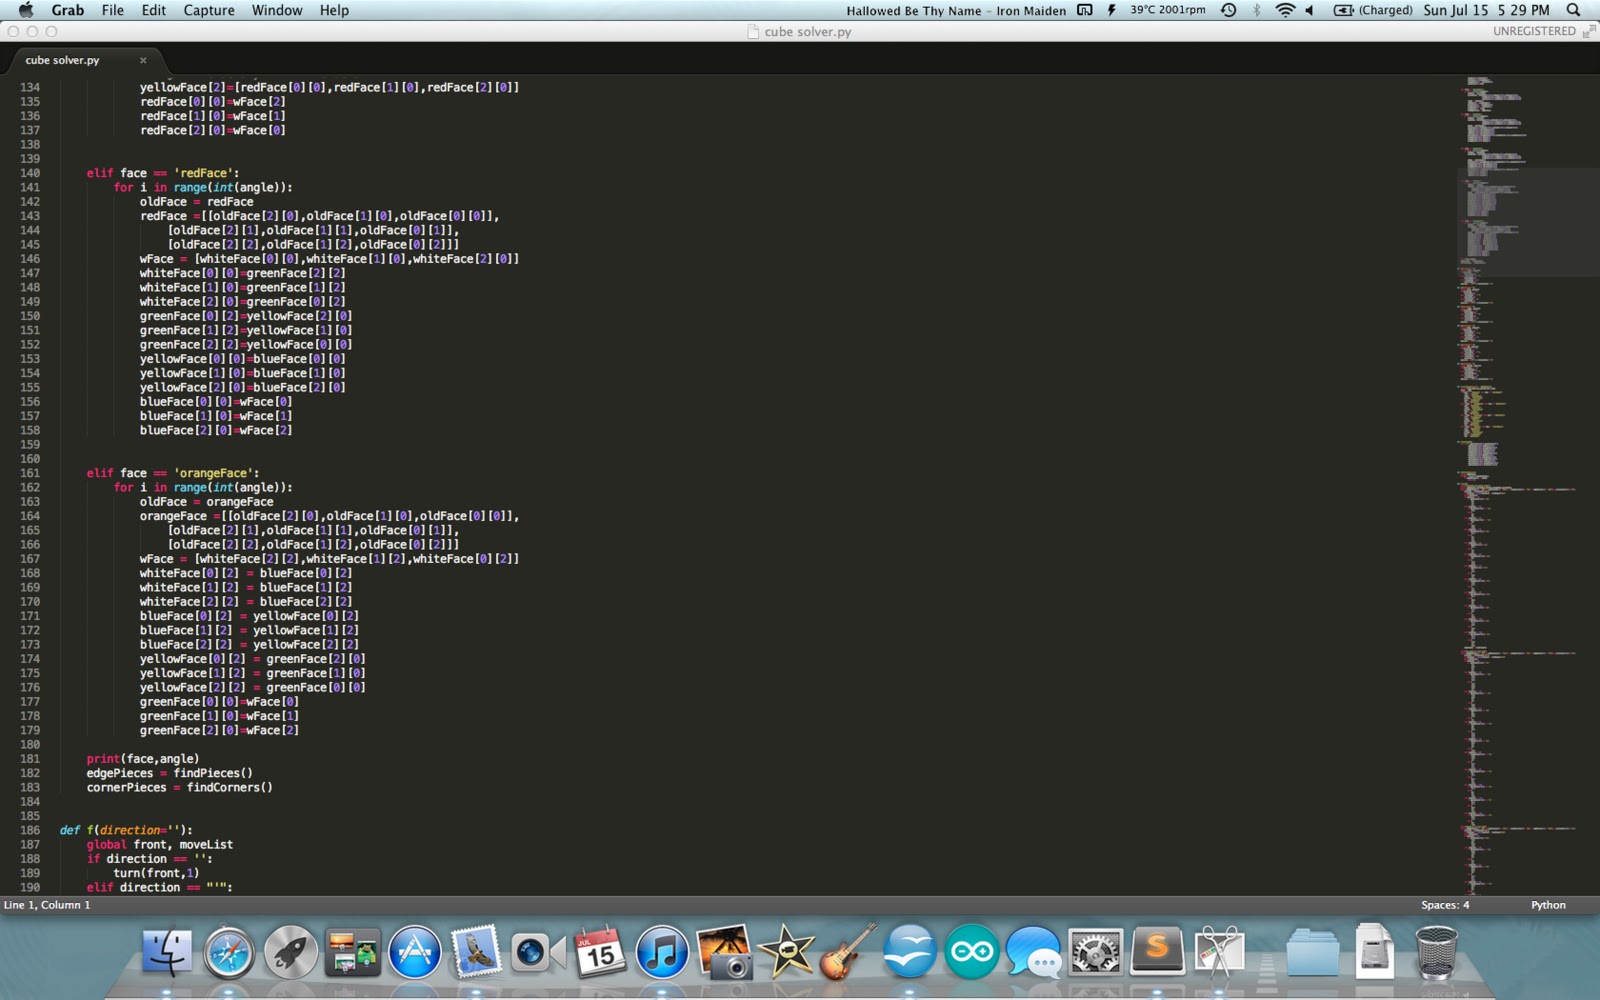The width and height of the screenshot is (1600, 1000).
Task: Close the cube solver.py tab
Action: click(143, 60)
